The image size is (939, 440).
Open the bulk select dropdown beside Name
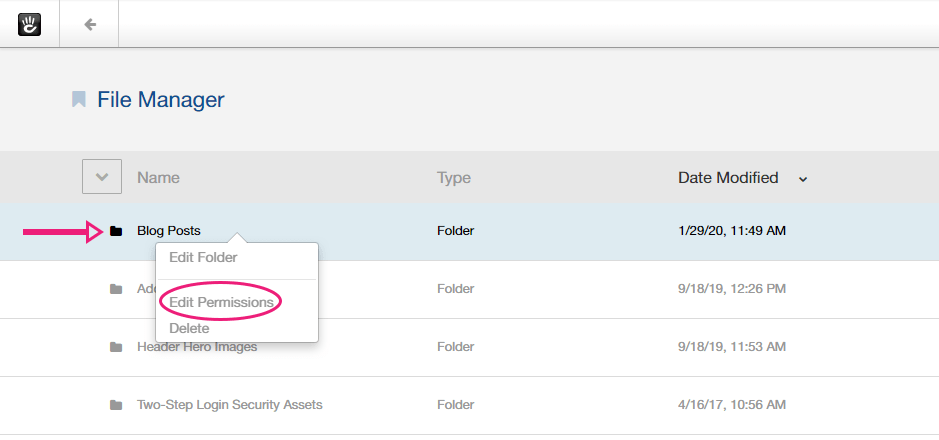coord(102,177)
